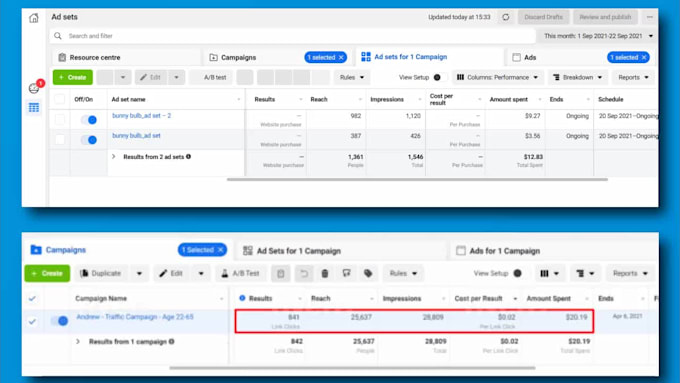
Task: Untick select-all checkbox in Campaign Name header
Action: 32,298
